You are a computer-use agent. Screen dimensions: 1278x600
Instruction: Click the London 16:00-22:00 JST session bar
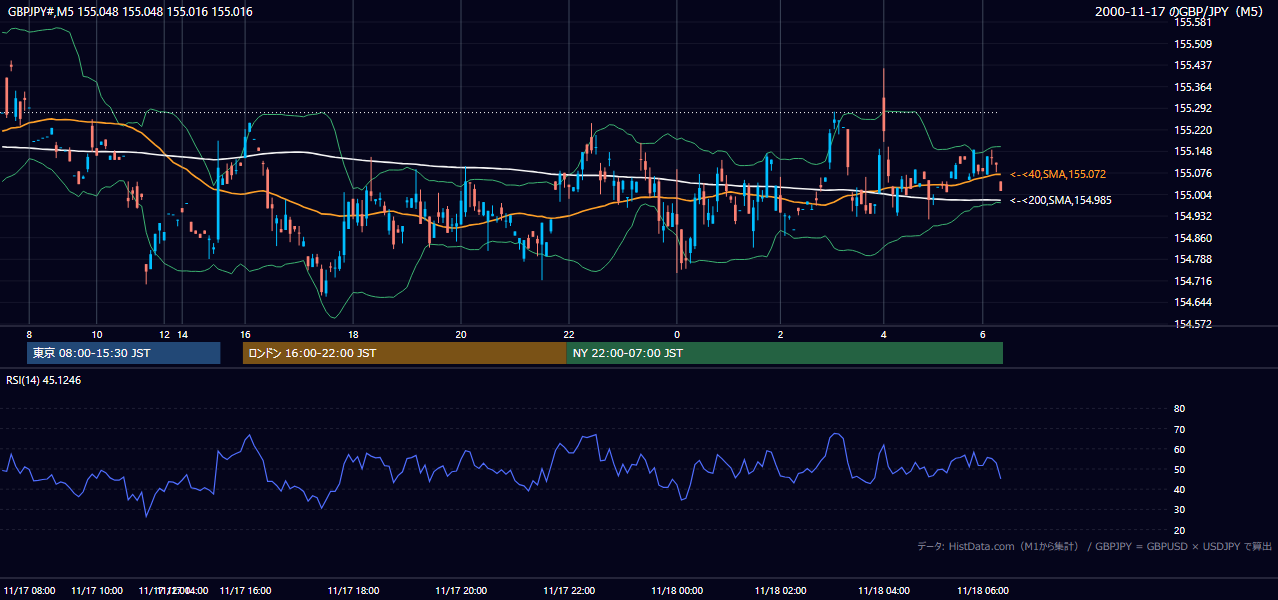404,353
